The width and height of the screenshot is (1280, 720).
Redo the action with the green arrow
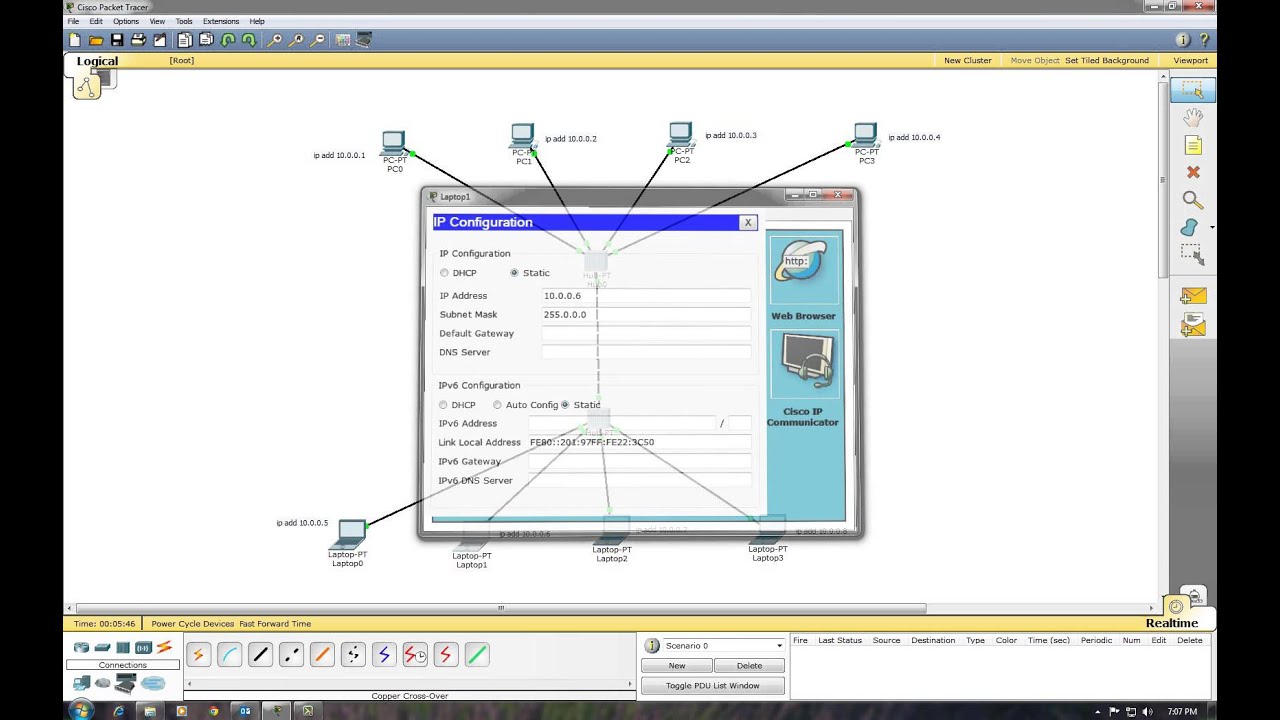(x=249, y=40)
